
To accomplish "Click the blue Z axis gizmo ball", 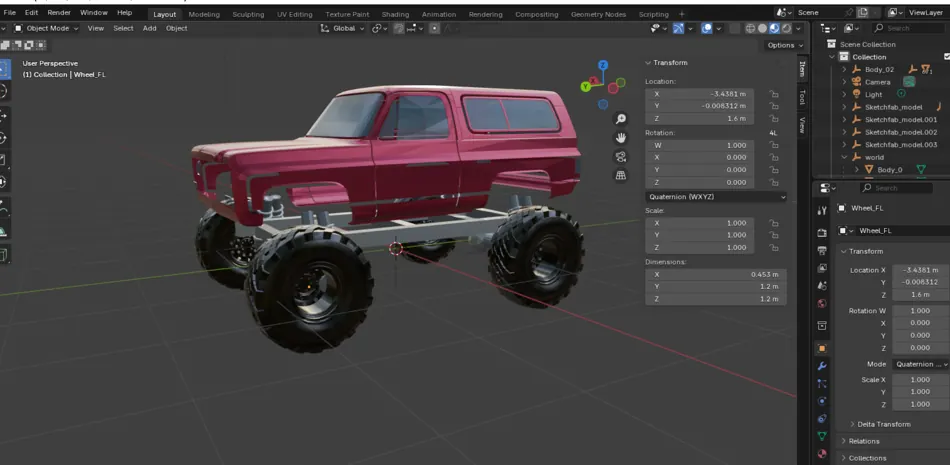I will point(603,64).
